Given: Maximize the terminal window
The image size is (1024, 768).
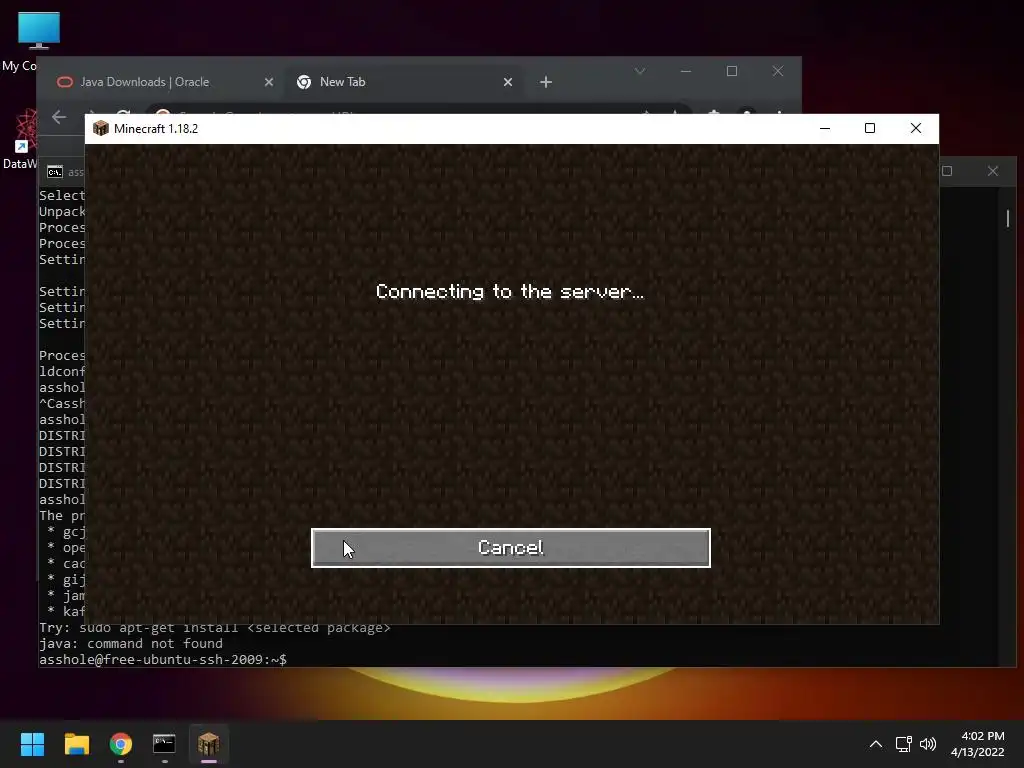Looking at the screenshot, I should click(x=947, y=171).
